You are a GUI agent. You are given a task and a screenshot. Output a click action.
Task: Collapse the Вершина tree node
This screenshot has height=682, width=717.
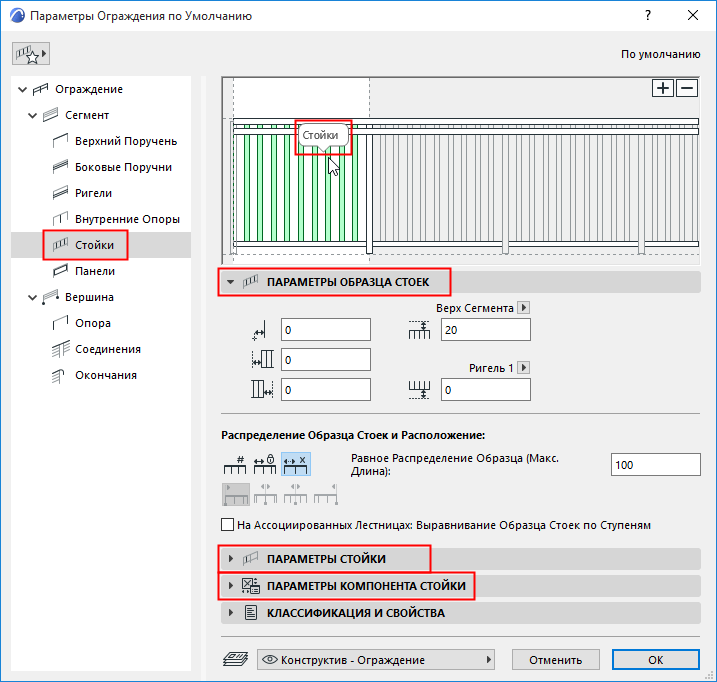32,297
